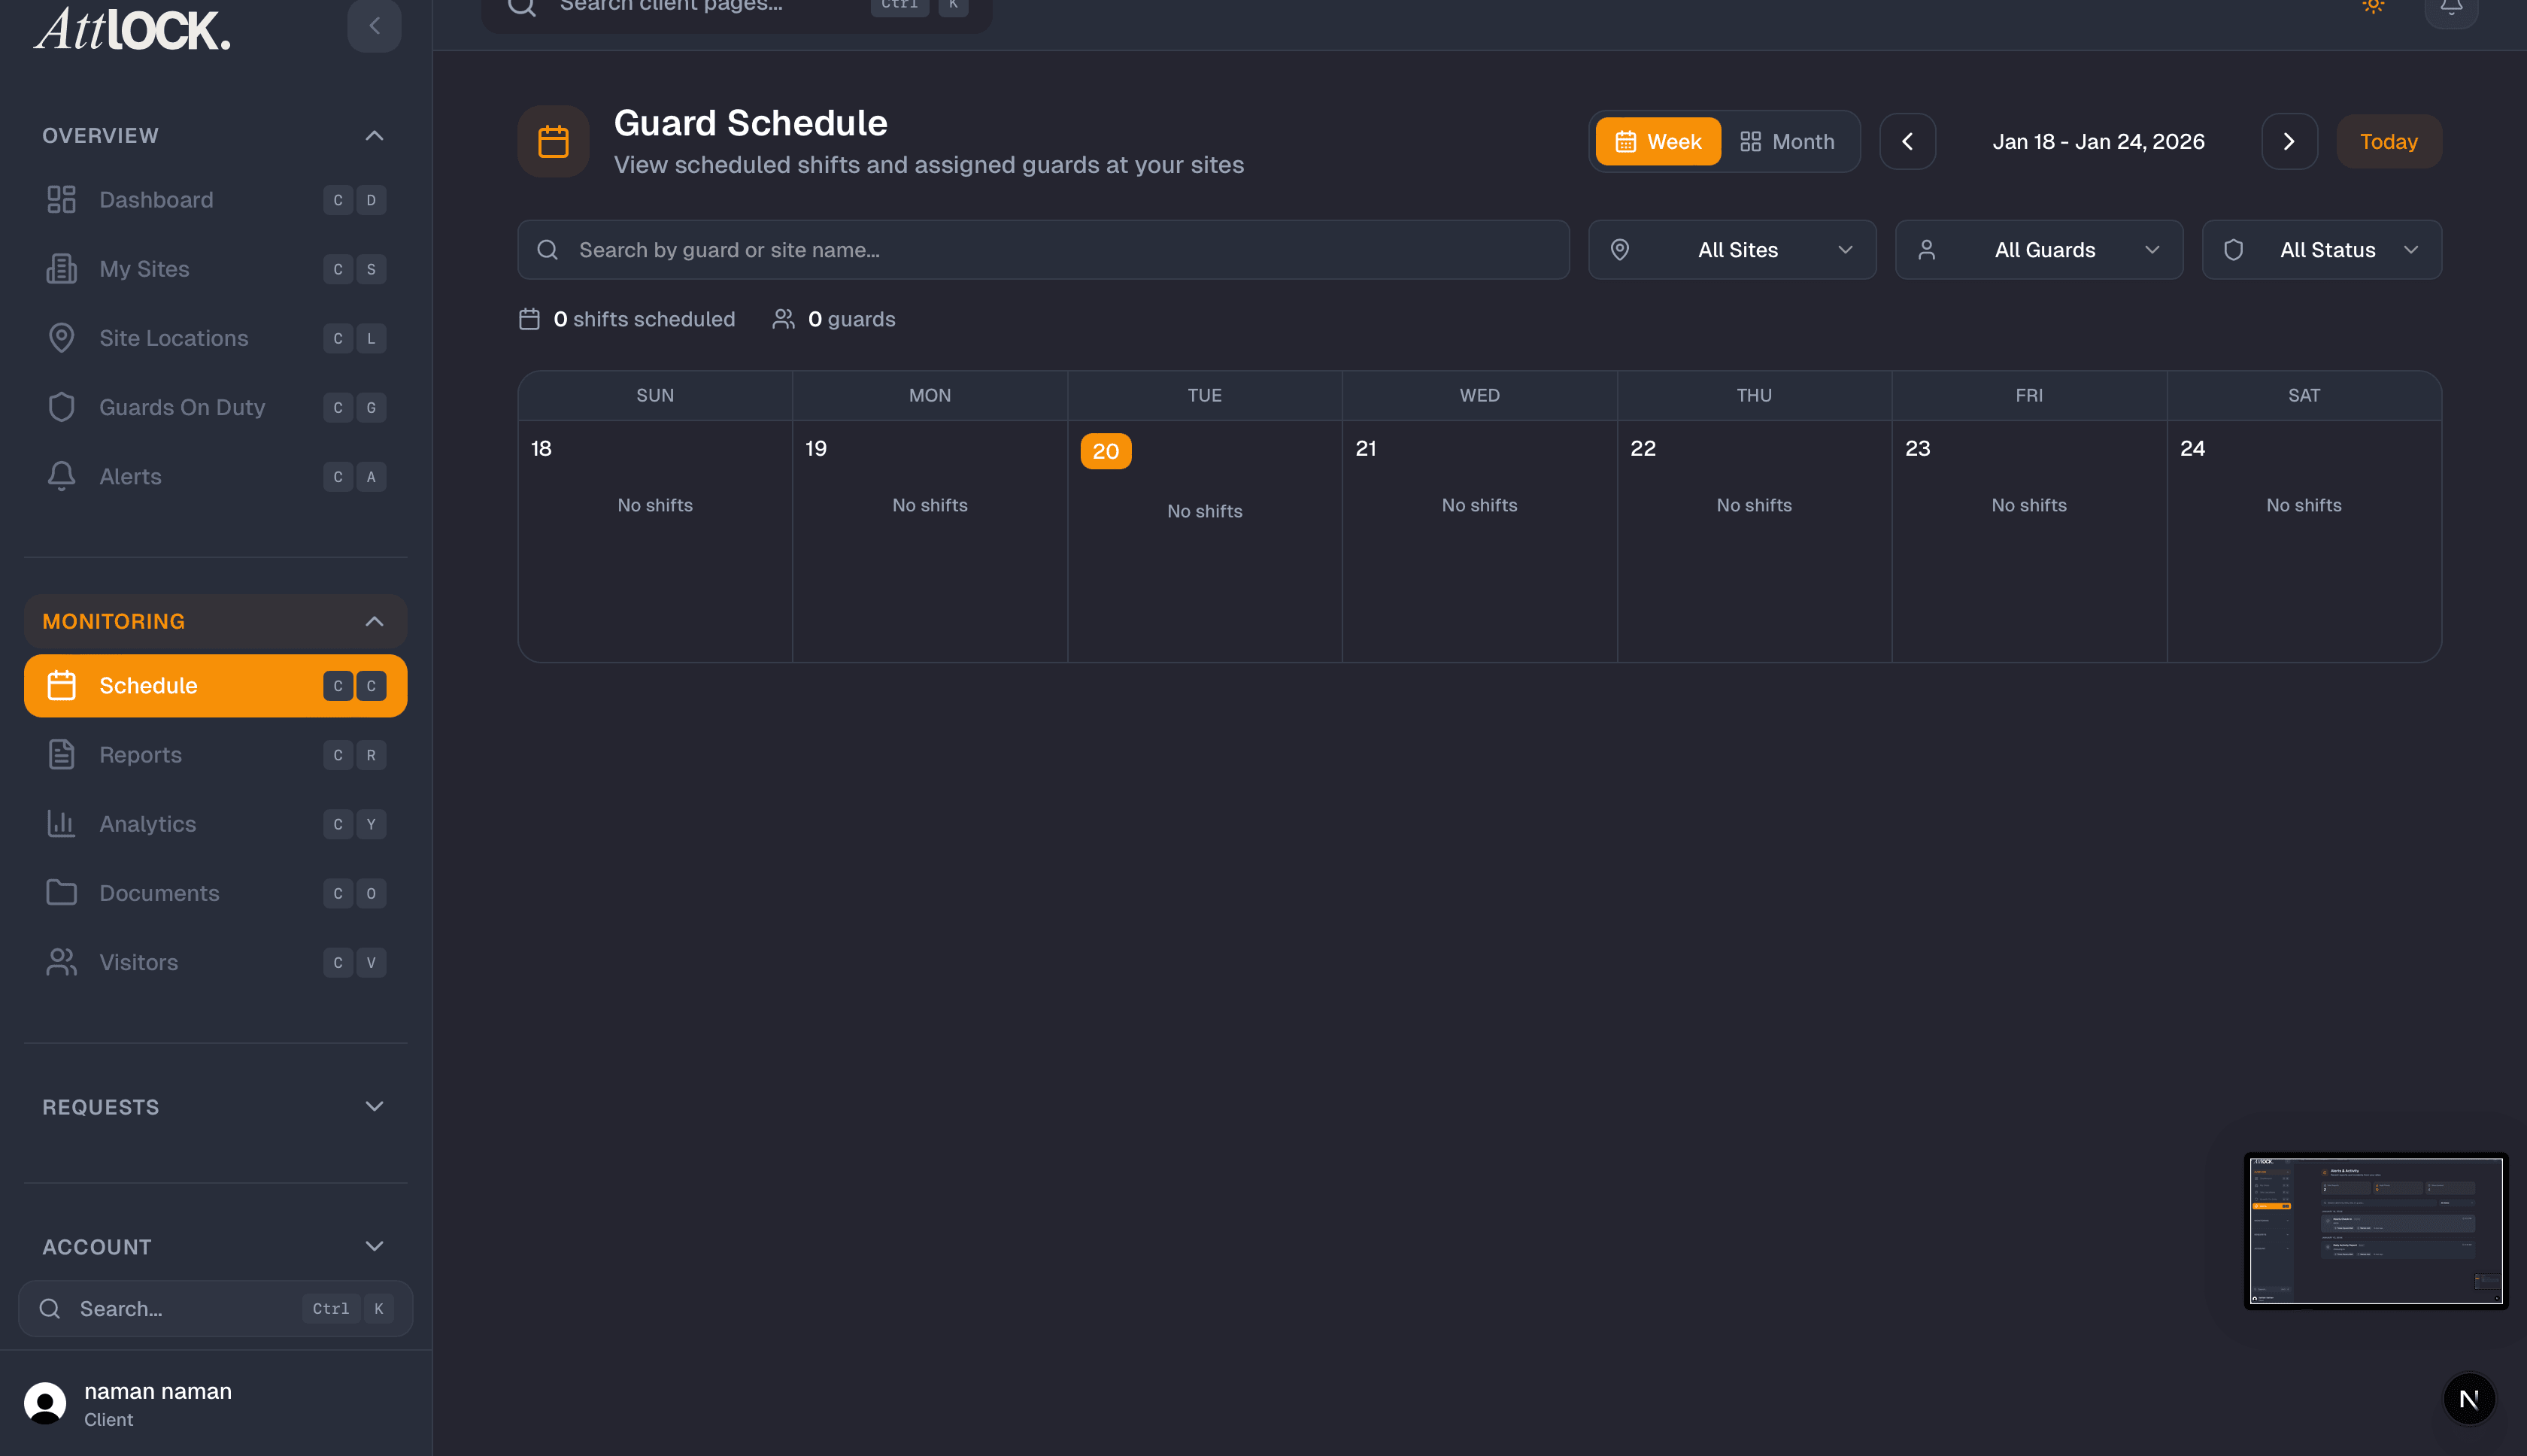
Task: Select Reports in the Monitoring menu
Action: tap(140, 754)
